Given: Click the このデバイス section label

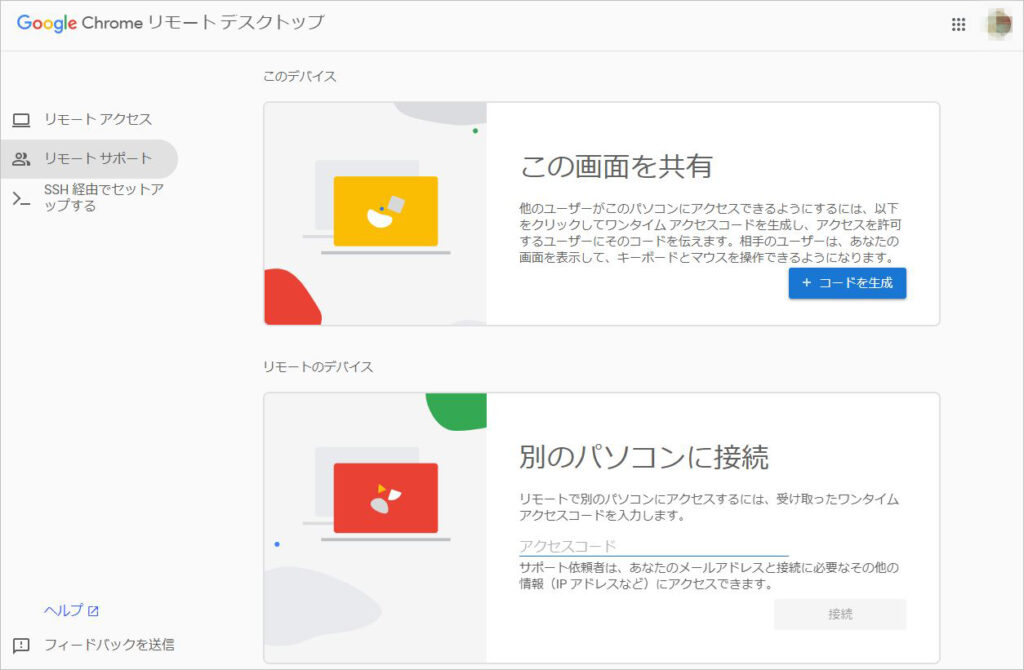Looking at the screenshot, I should click(300, 76).
